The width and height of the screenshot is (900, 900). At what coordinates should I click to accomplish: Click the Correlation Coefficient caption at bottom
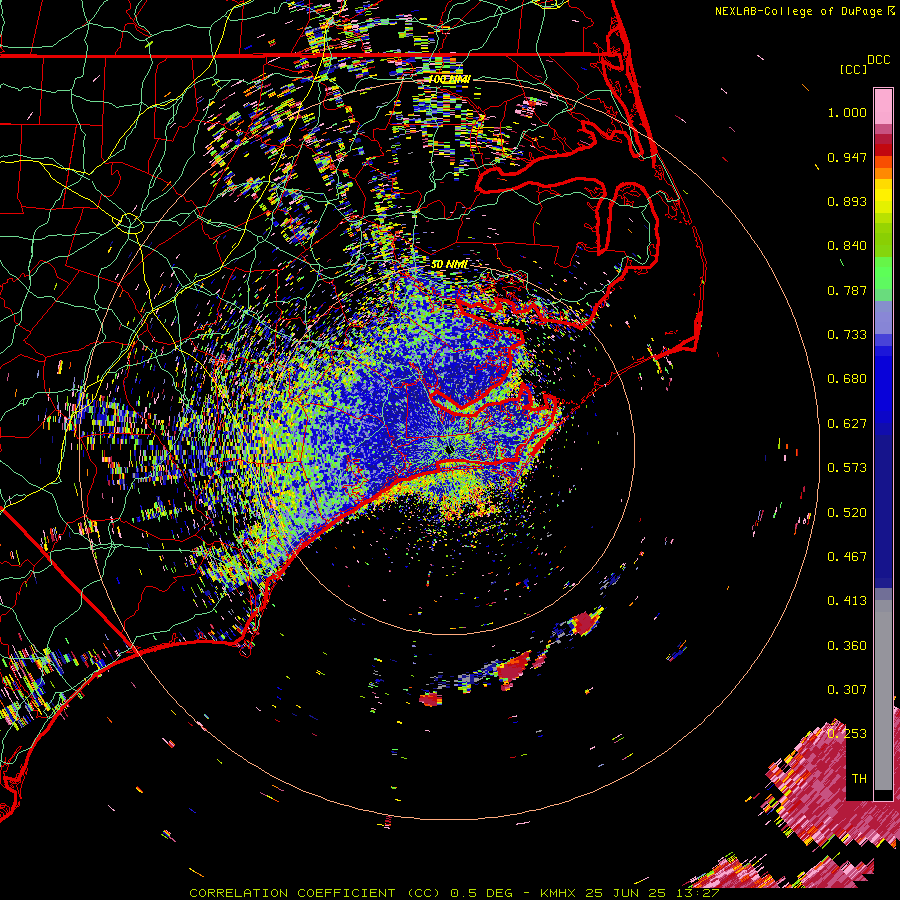coord(454,893)
